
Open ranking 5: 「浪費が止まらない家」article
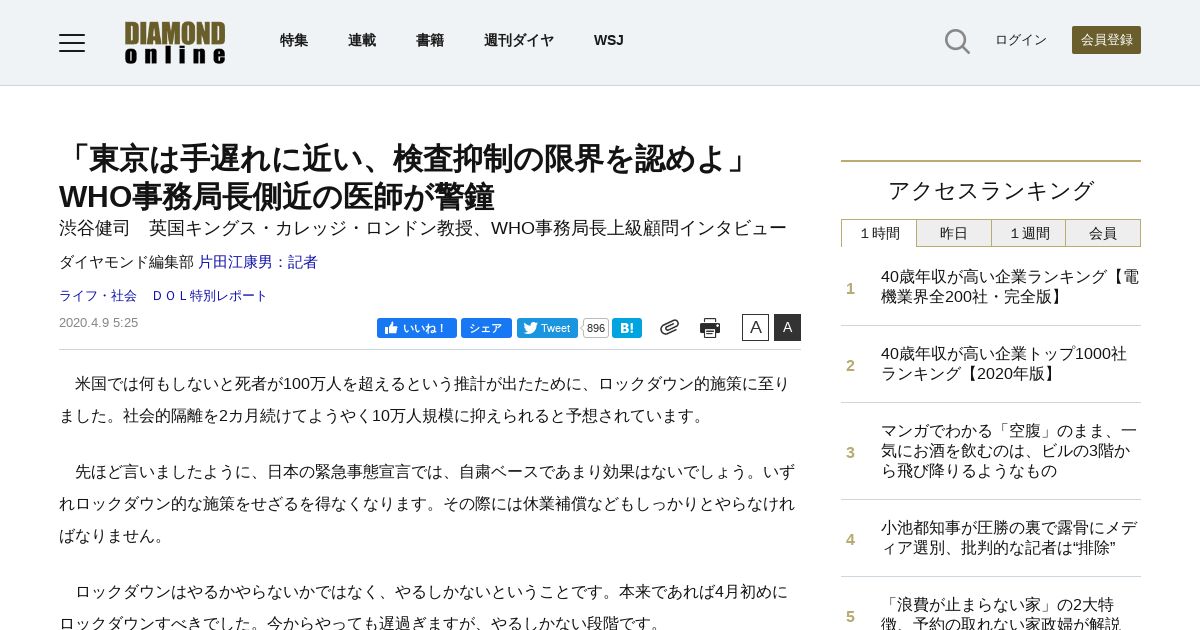click(1001, 613)
